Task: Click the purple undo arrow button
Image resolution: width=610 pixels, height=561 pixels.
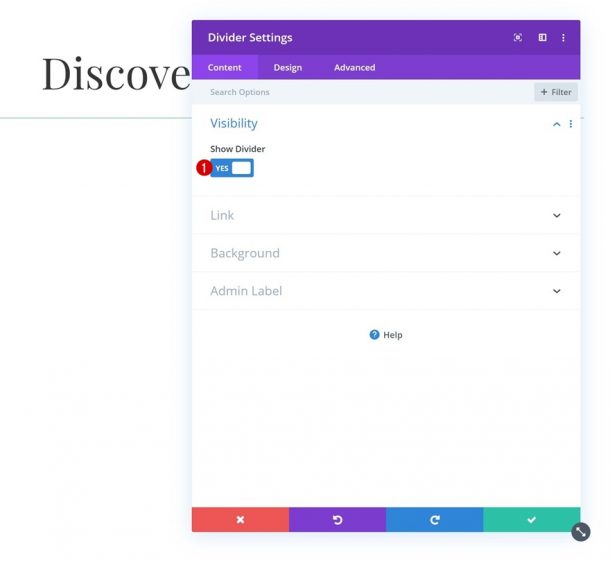Action: [337, 520]
